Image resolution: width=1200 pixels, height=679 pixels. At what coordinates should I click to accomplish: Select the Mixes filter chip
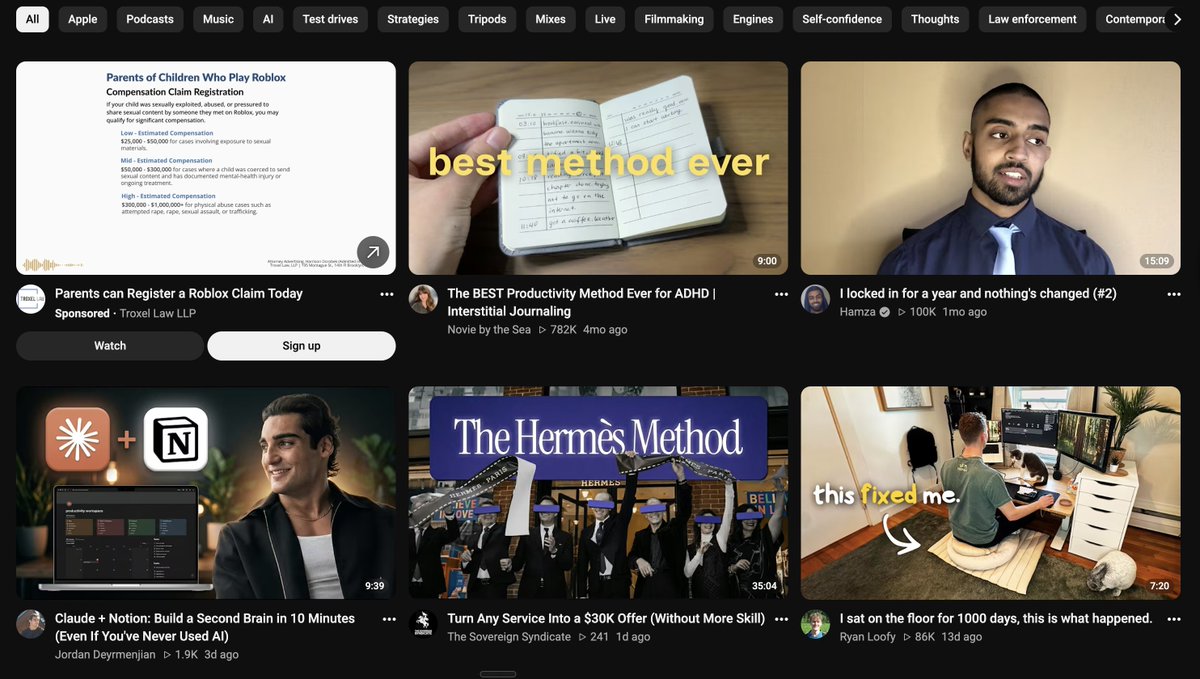[550, 19]
